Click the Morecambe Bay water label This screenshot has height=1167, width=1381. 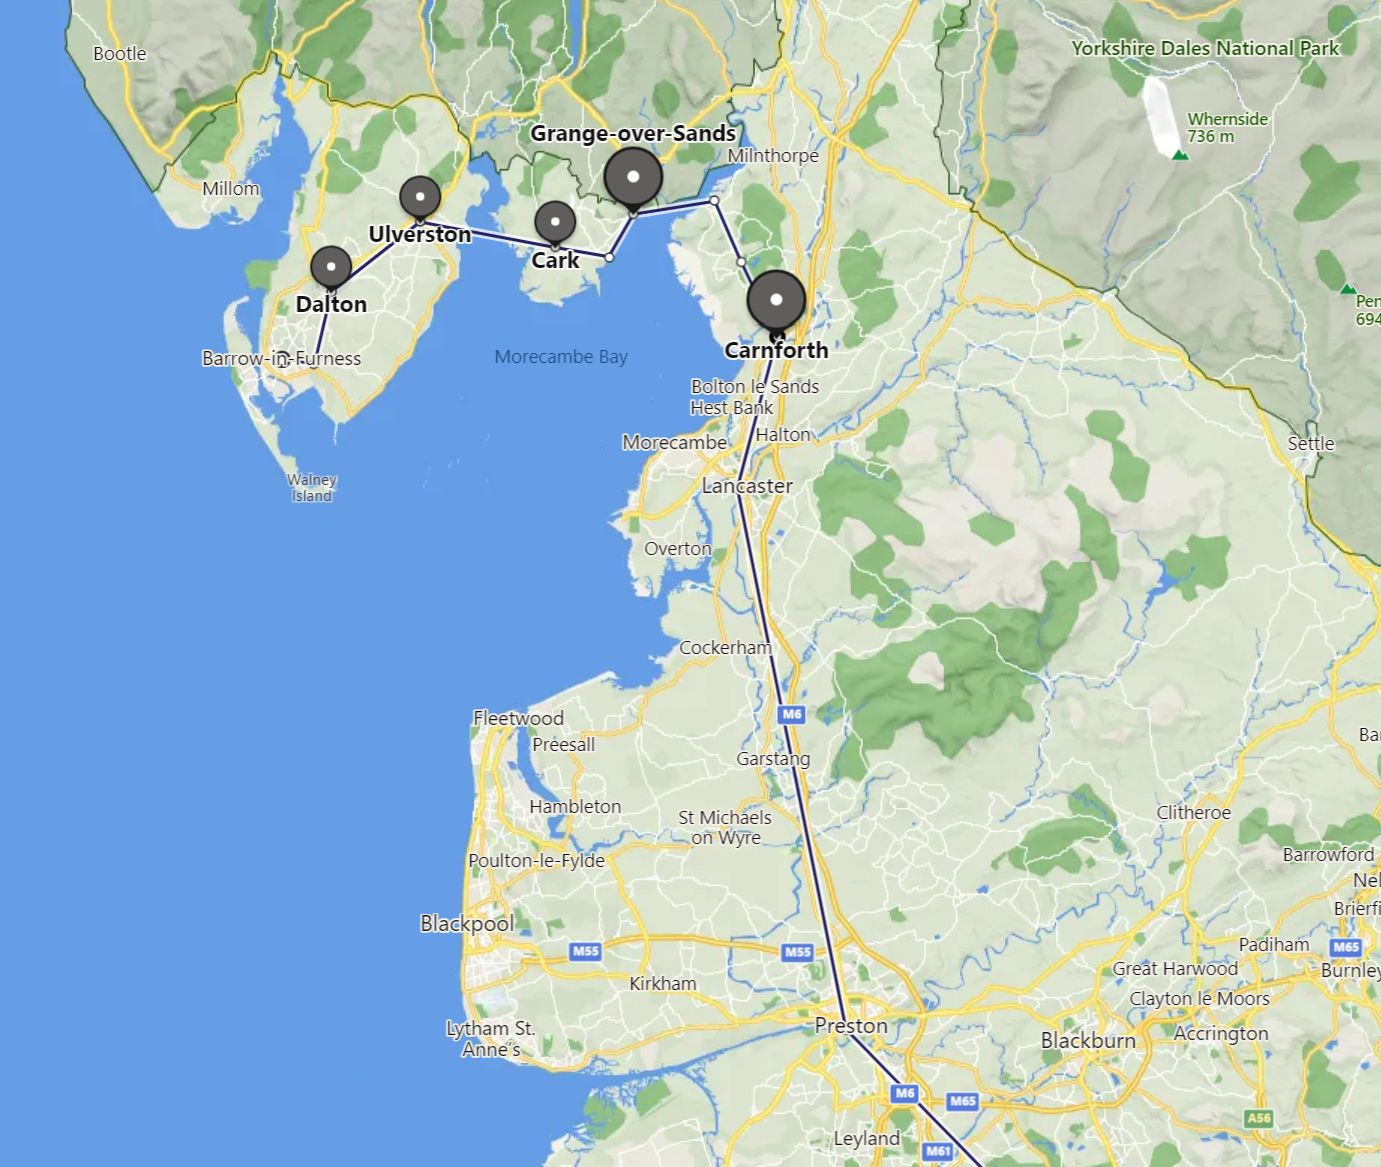(x=561, y=357)
